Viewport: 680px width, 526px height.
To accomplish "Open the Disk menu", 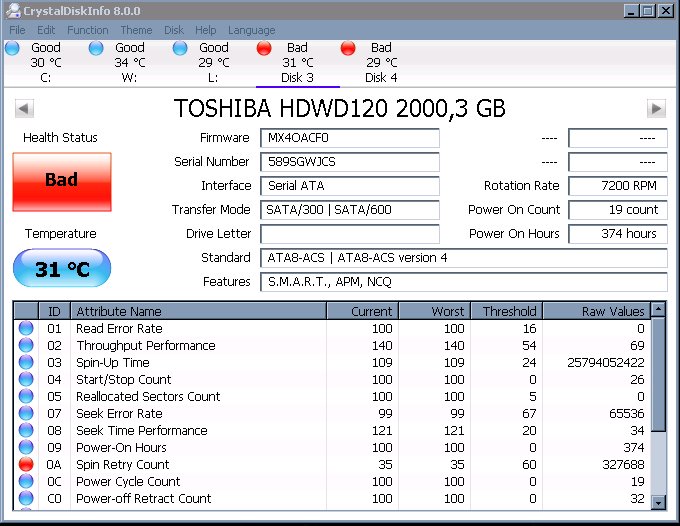I will 174,30.
